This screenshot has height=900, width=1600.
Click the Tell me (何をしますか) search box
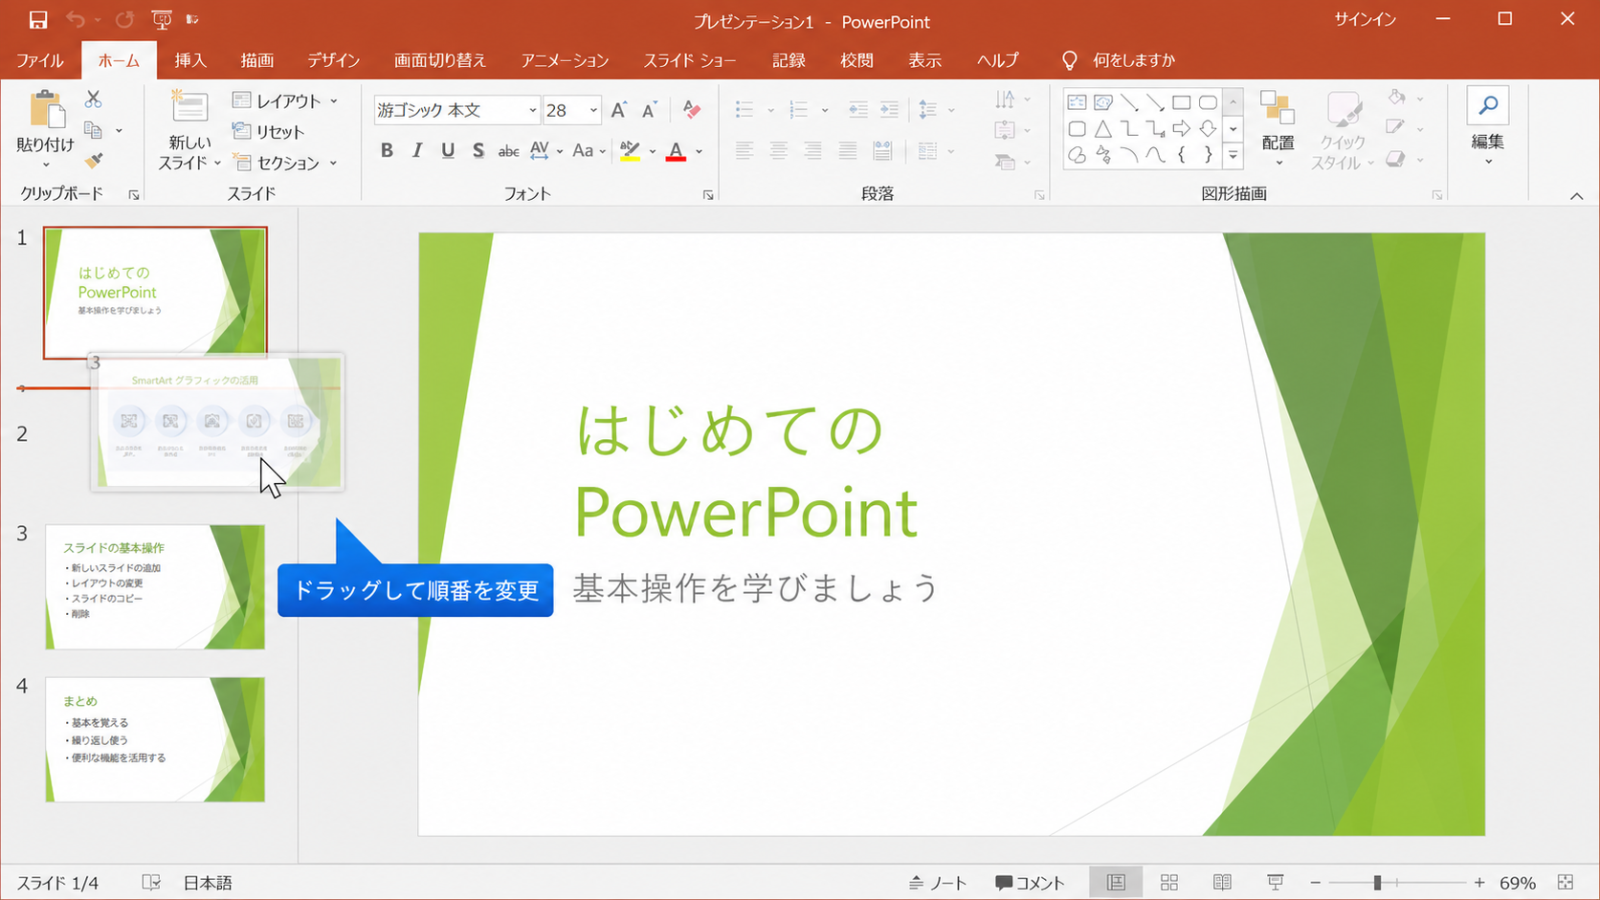(x=1120, y=60)
